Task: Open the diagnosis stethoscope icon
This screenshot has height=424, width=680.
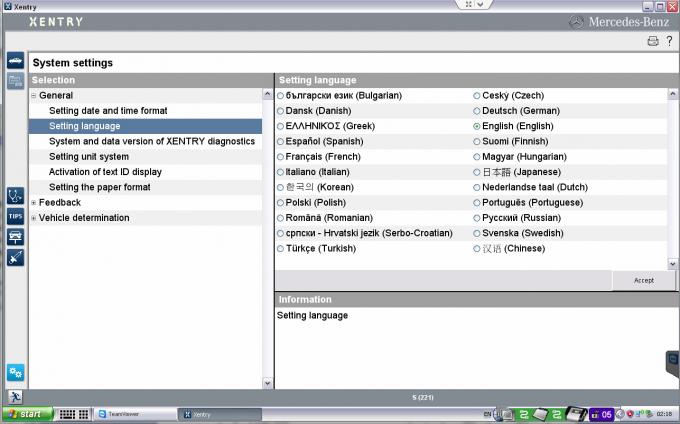Action: [x=15, y=196]
